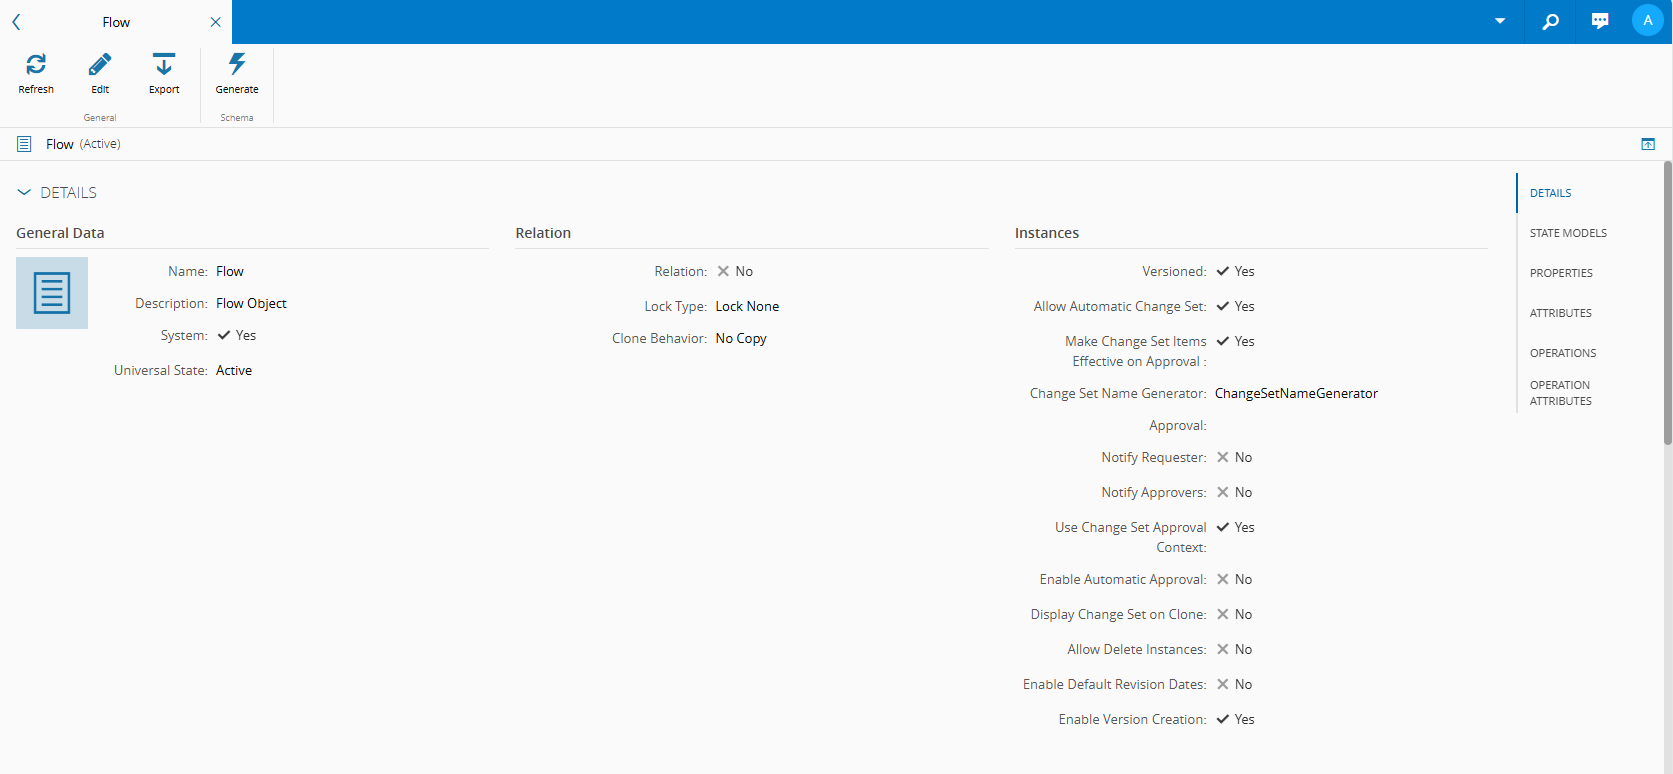Image resolution: width=1673 pixels, height=774 pixels.
Task: Click the General Data heading
Action: 60,233
